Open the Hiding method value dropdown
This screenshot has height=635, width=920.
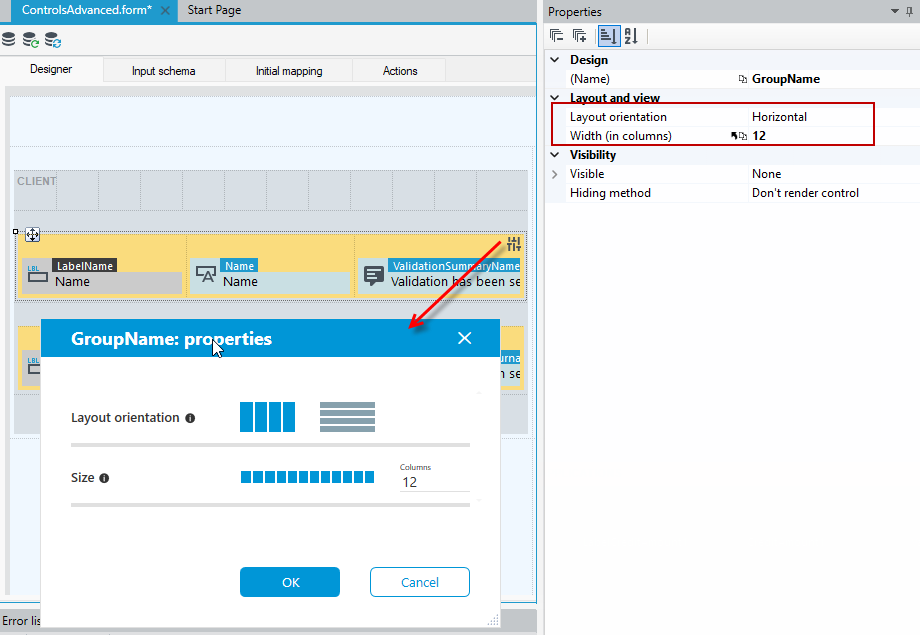pos(833,193)
